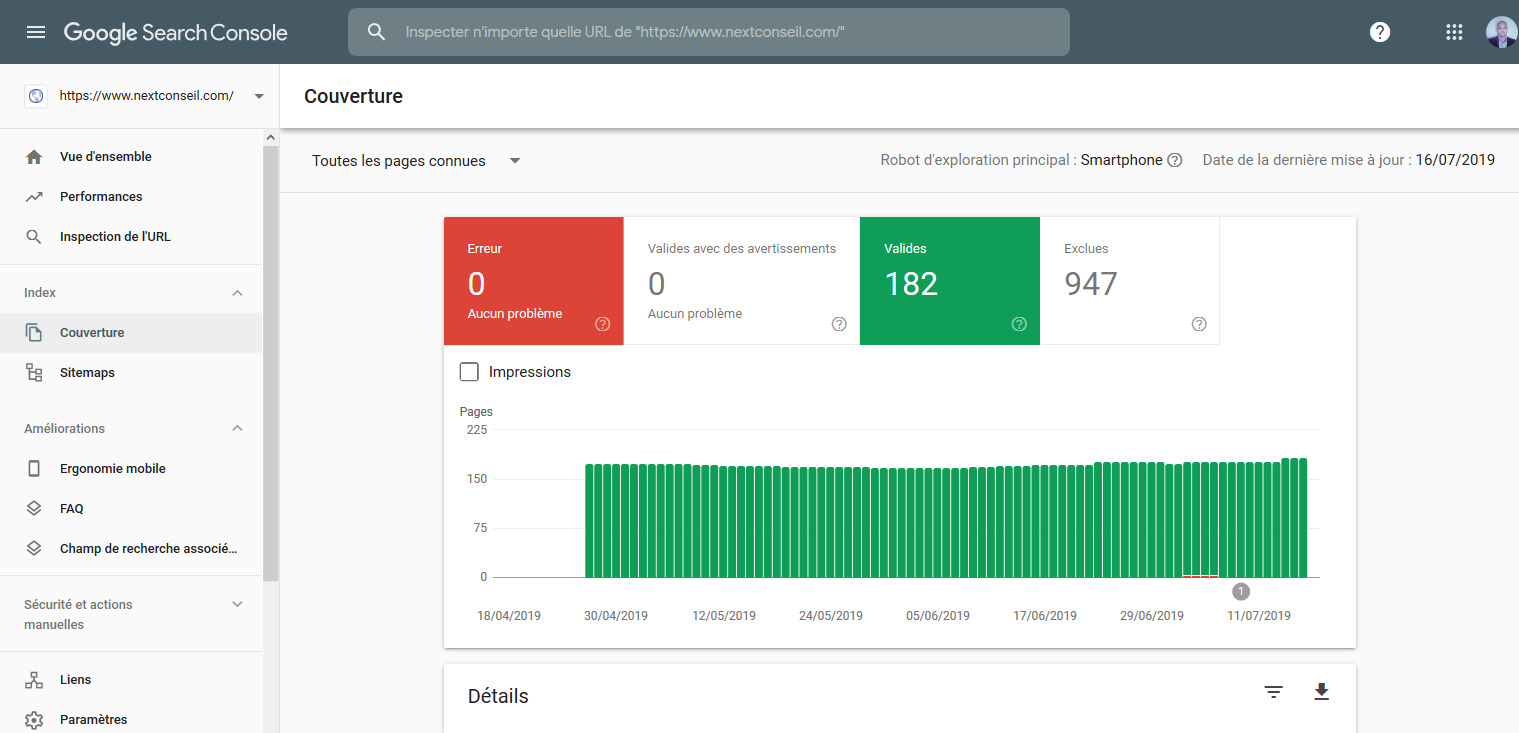Toggle the Impressions checkbox
This screenshot has width=1519, height=733.
click(469, 372)
